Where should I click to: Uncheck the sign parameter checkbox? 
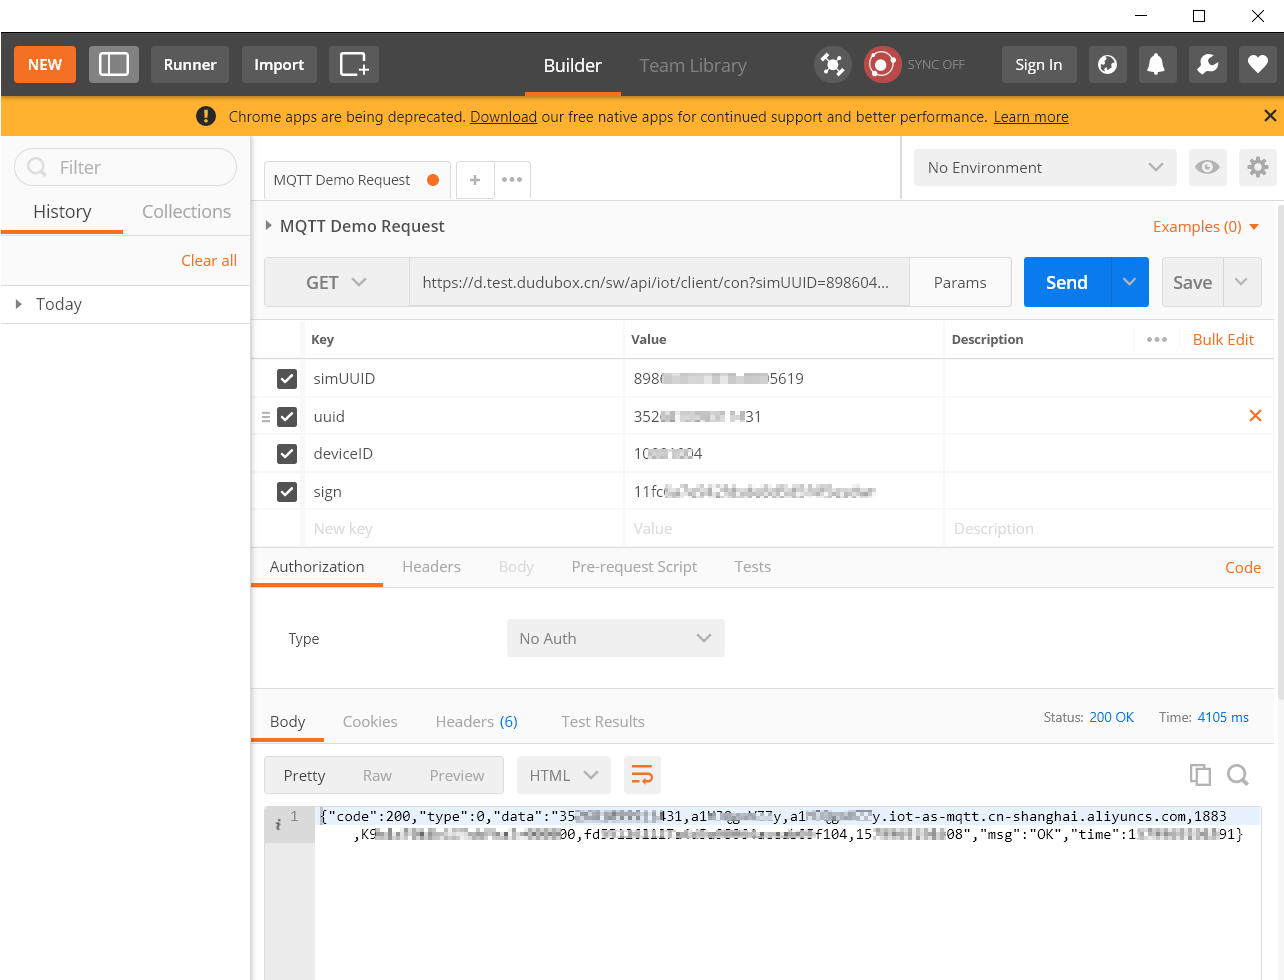(286, 491)
